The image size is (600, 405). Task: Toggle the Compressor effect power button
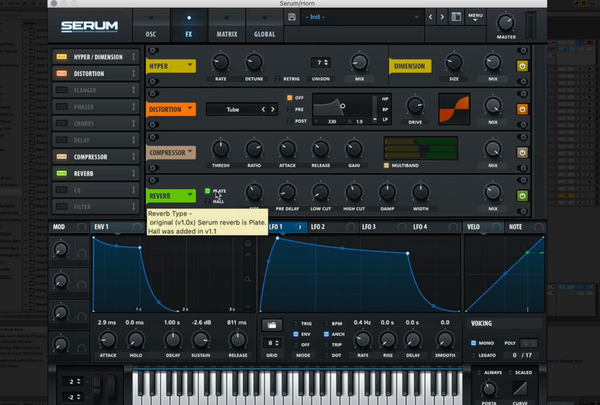click(521, 152)
